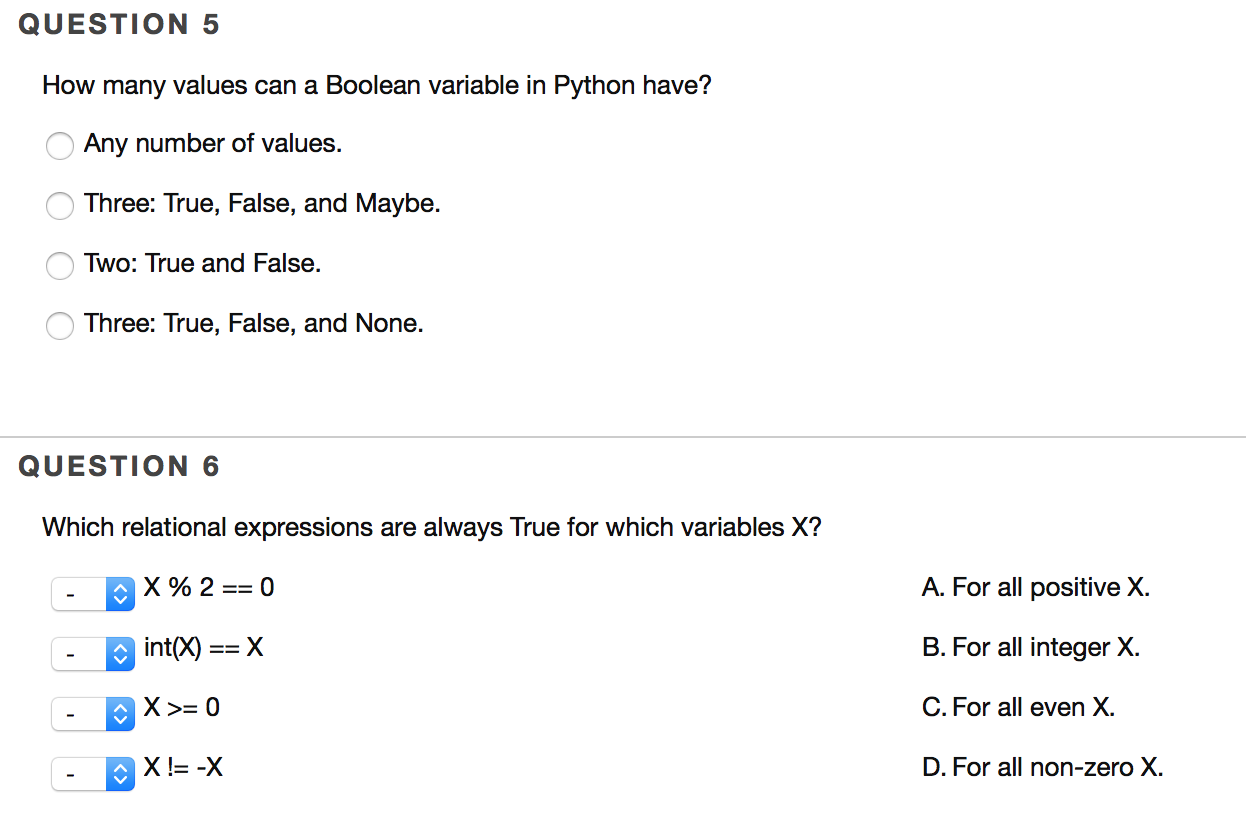The width and height of the screenshot is (1246, 836).
Task: Select 'Three: True, False, and None.' radio button
Action: 60,326
